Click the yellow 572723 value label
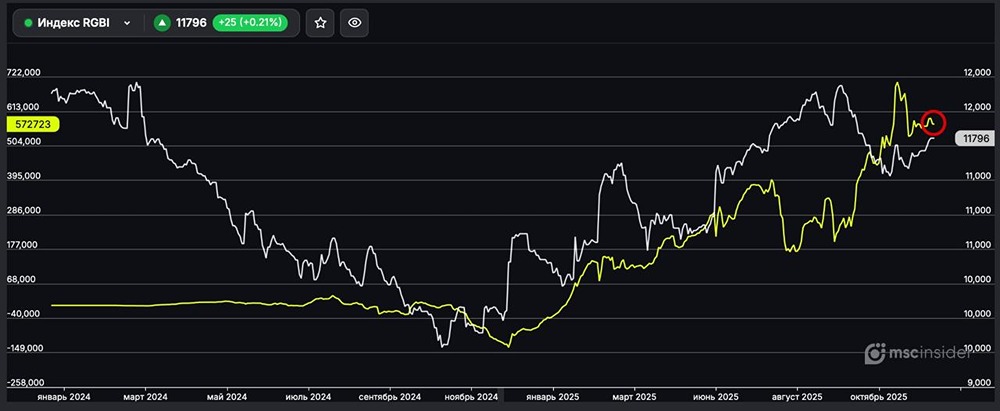This screenshot has height=411, width=1000. pos(34,124)
